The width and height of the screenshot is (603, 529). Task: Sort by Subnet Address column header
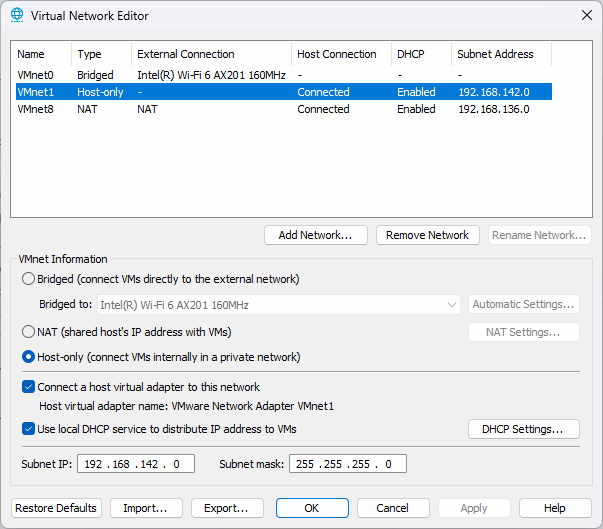click(x=501, y=54)
